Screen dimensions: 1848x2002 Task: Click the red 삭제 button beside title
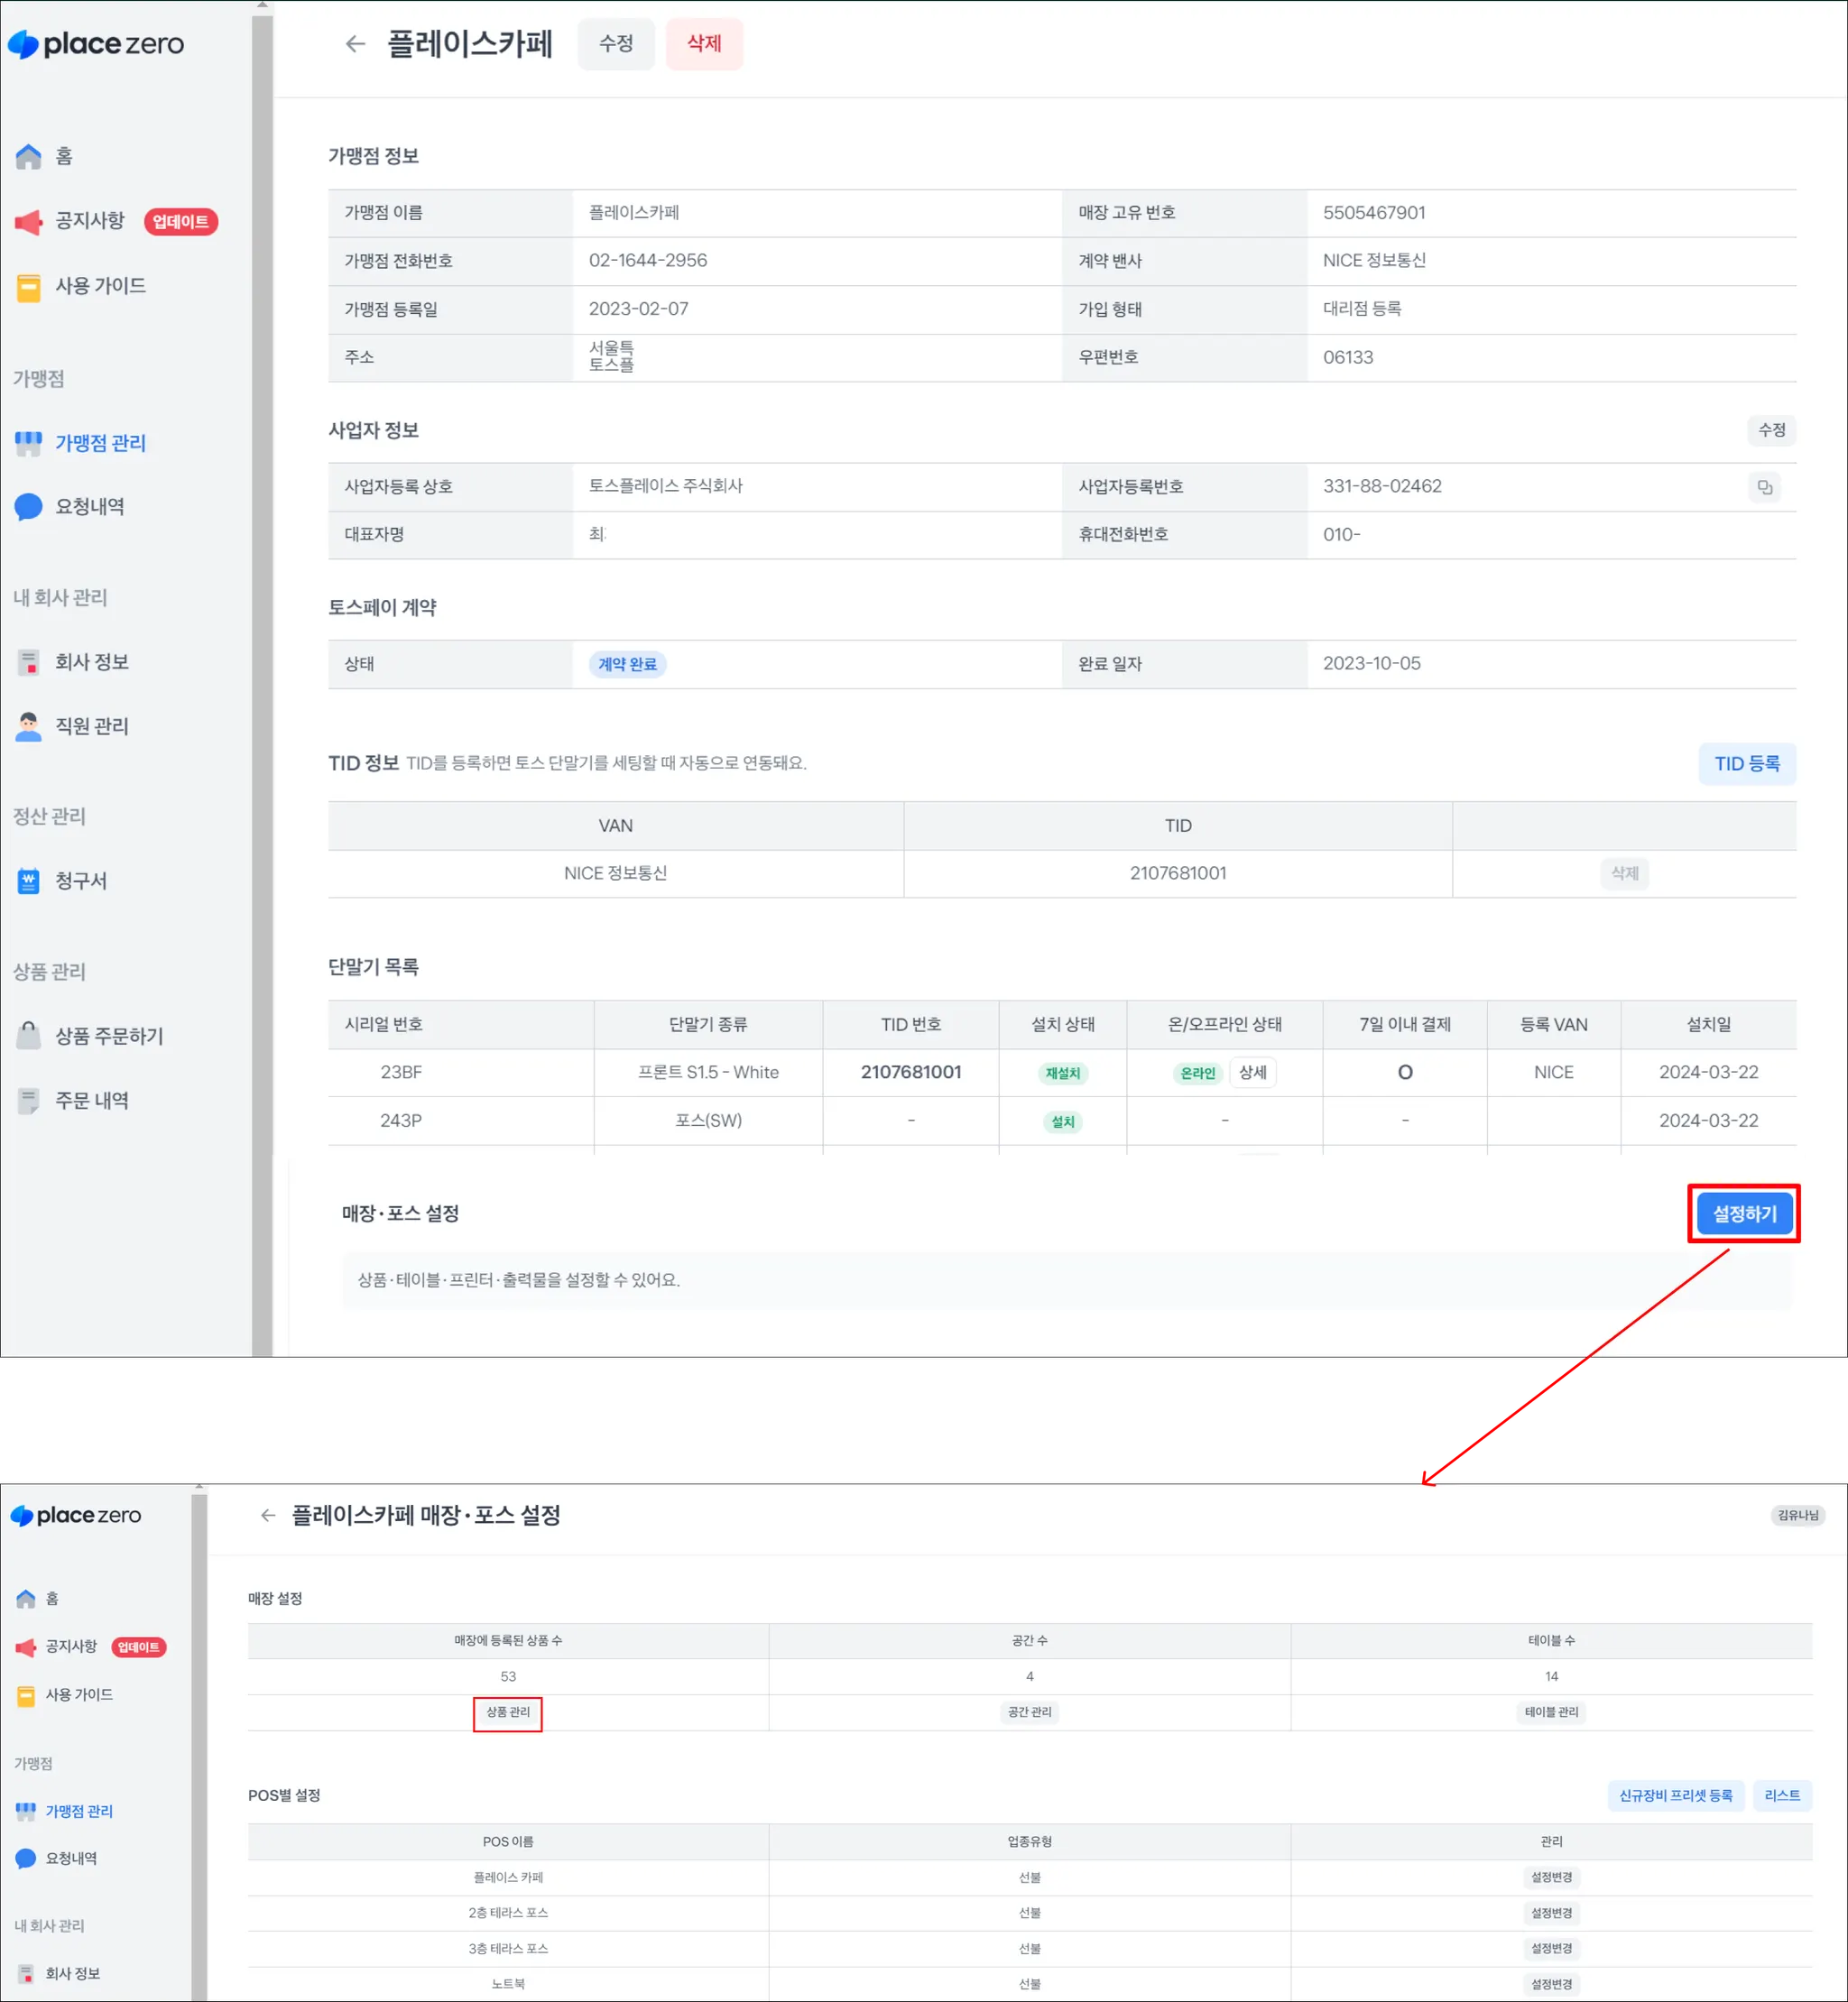[704, 44]
